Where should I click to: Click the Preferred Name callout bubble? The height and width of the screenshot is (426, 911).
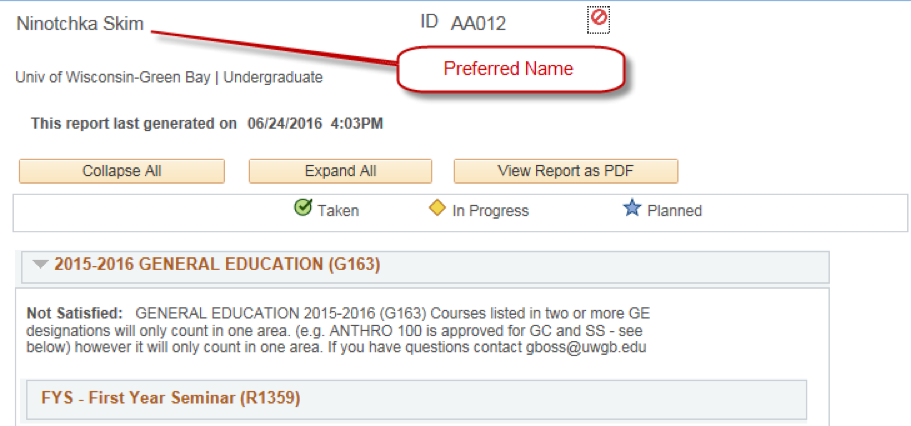(509, 69)
